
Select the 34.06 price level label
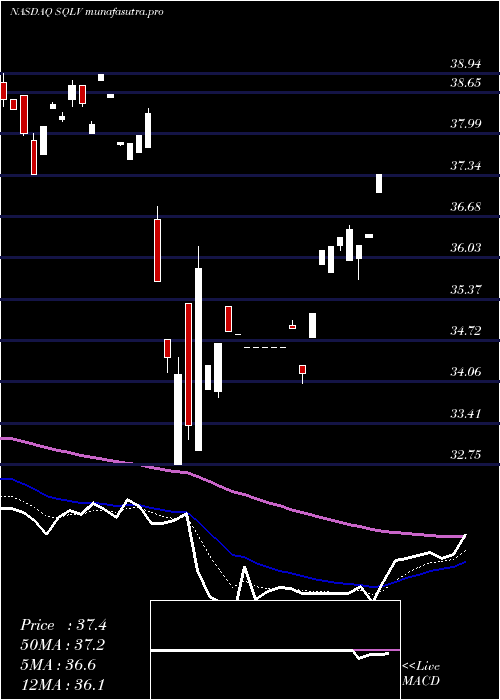coord(466,372)
